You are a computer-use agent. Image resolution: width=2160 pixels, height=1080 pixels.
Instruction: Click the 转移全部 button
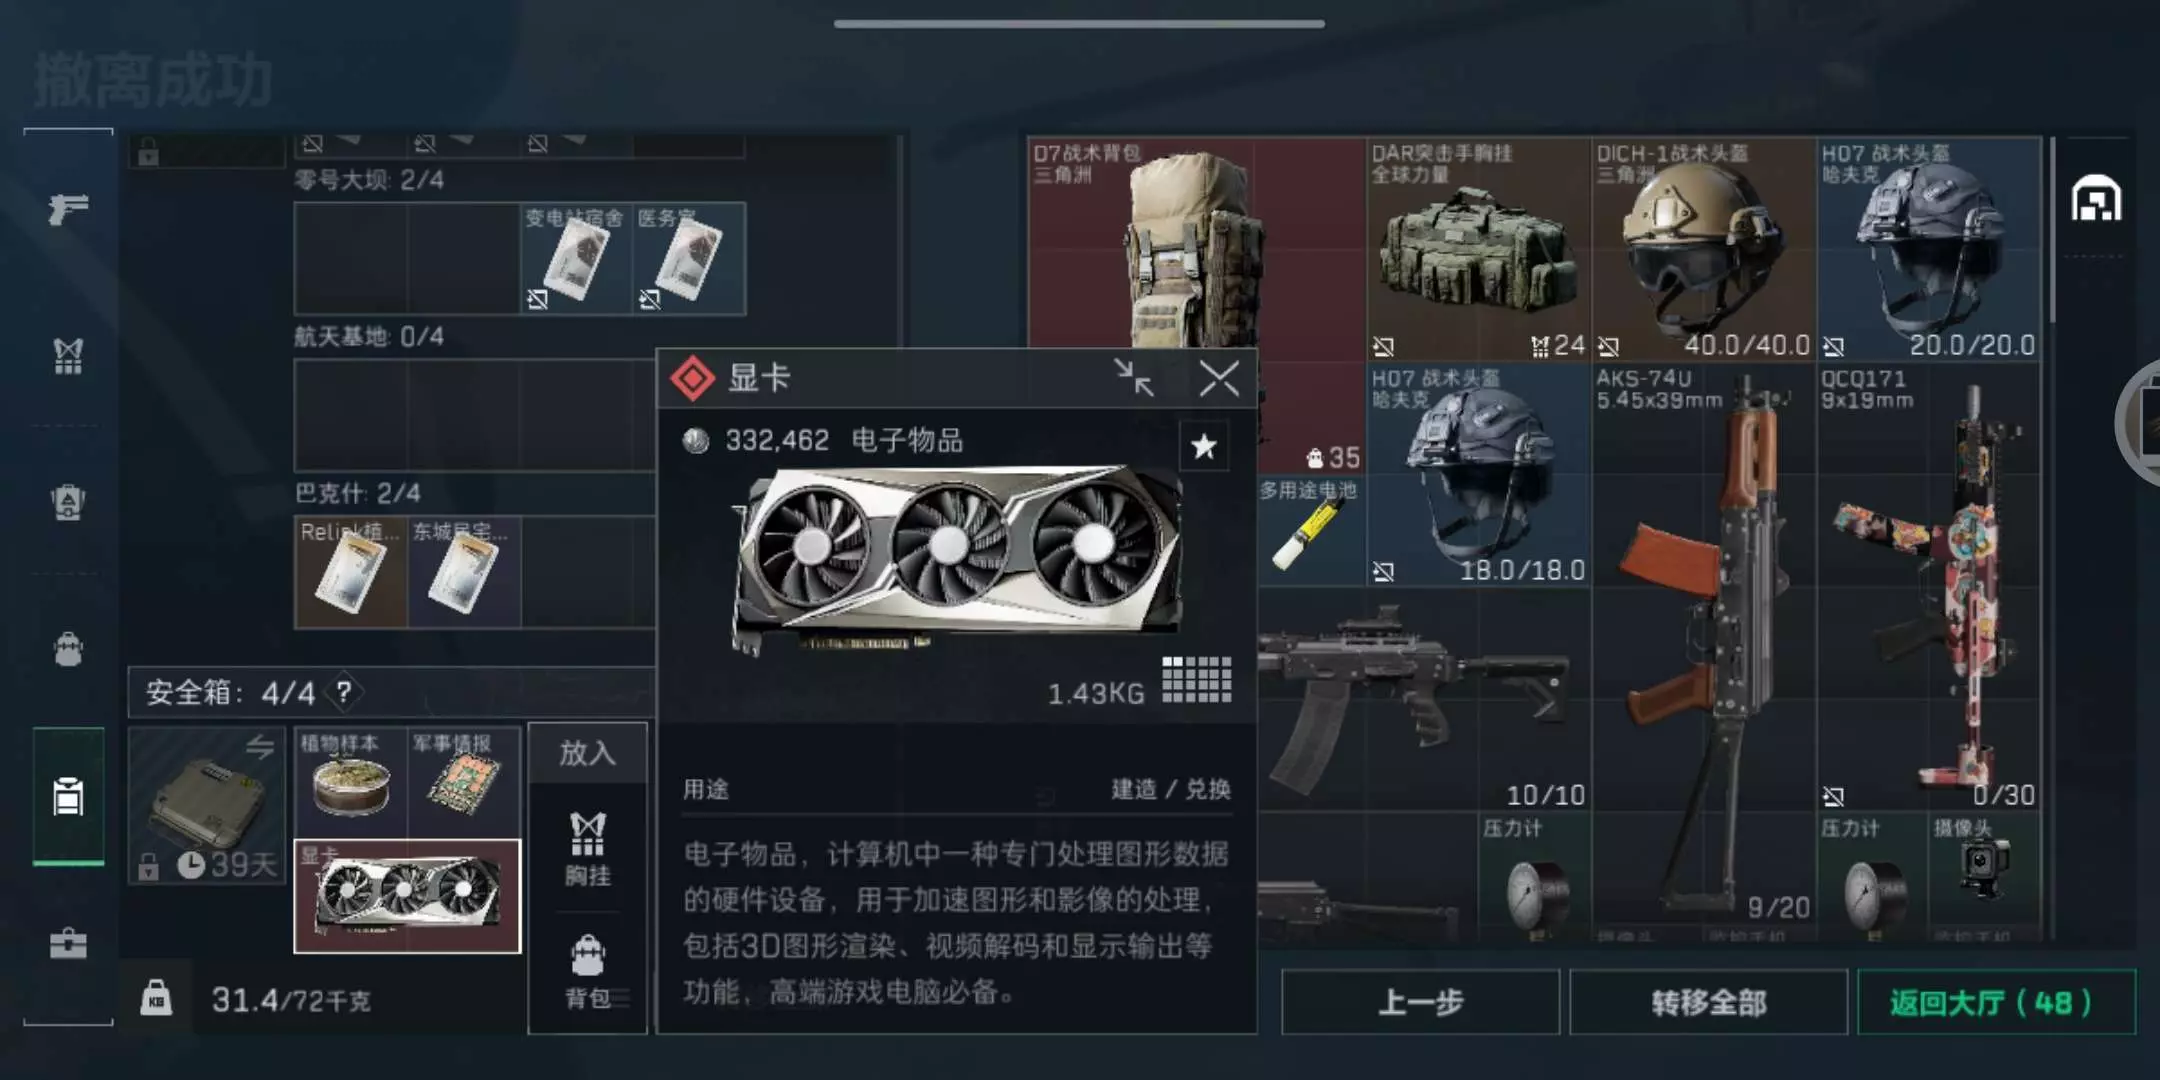1708,1002
